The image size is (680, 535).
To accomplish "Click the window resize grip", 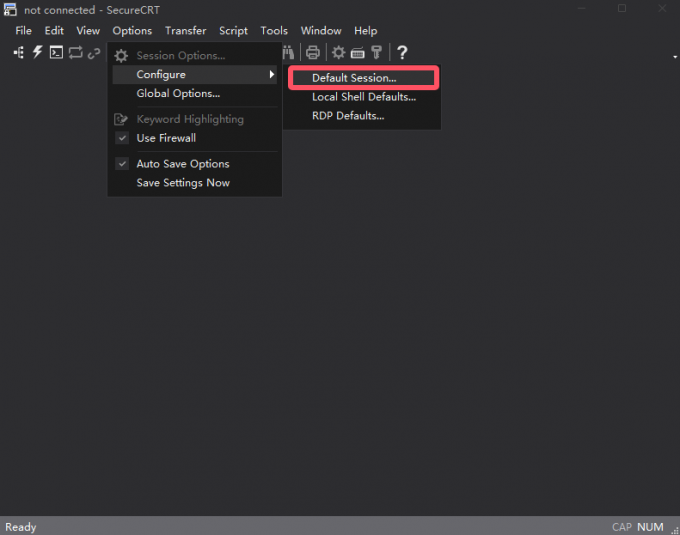I will (675, 530).
